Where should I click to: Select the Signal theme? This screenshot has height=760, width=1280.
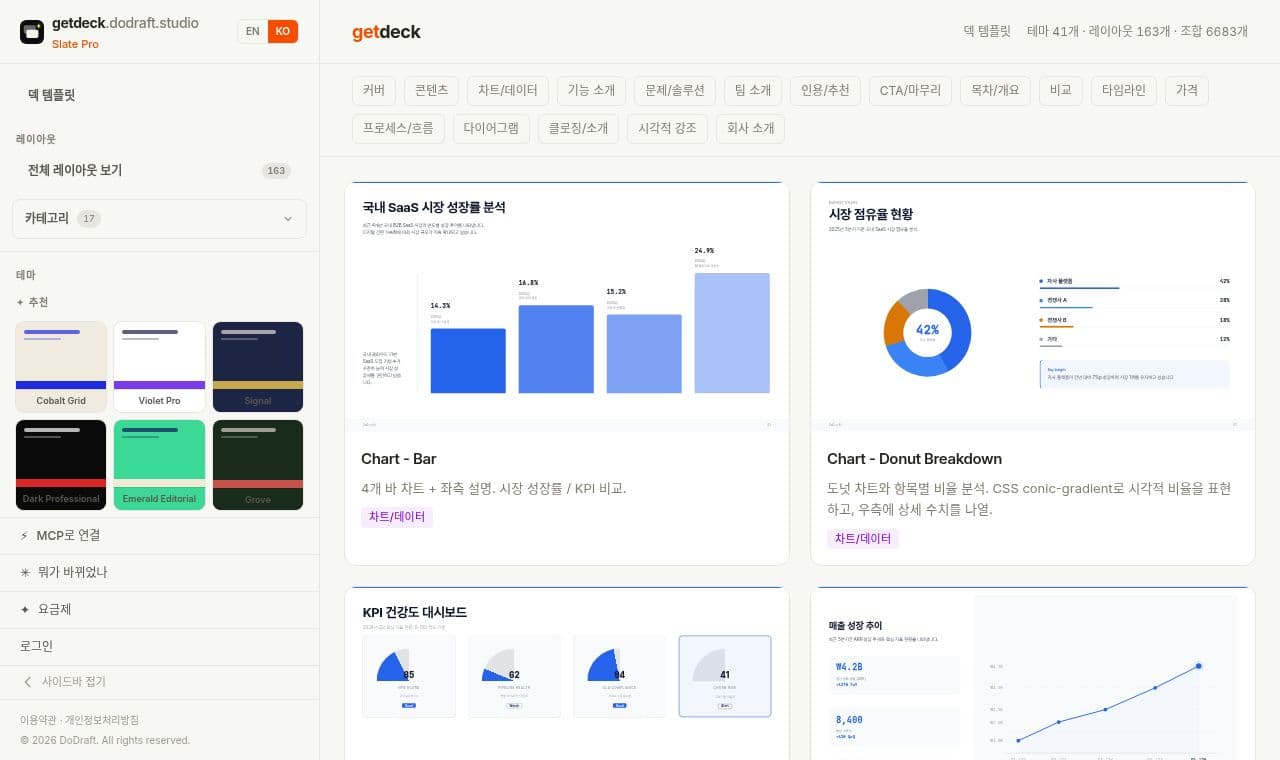coord(258,367)
